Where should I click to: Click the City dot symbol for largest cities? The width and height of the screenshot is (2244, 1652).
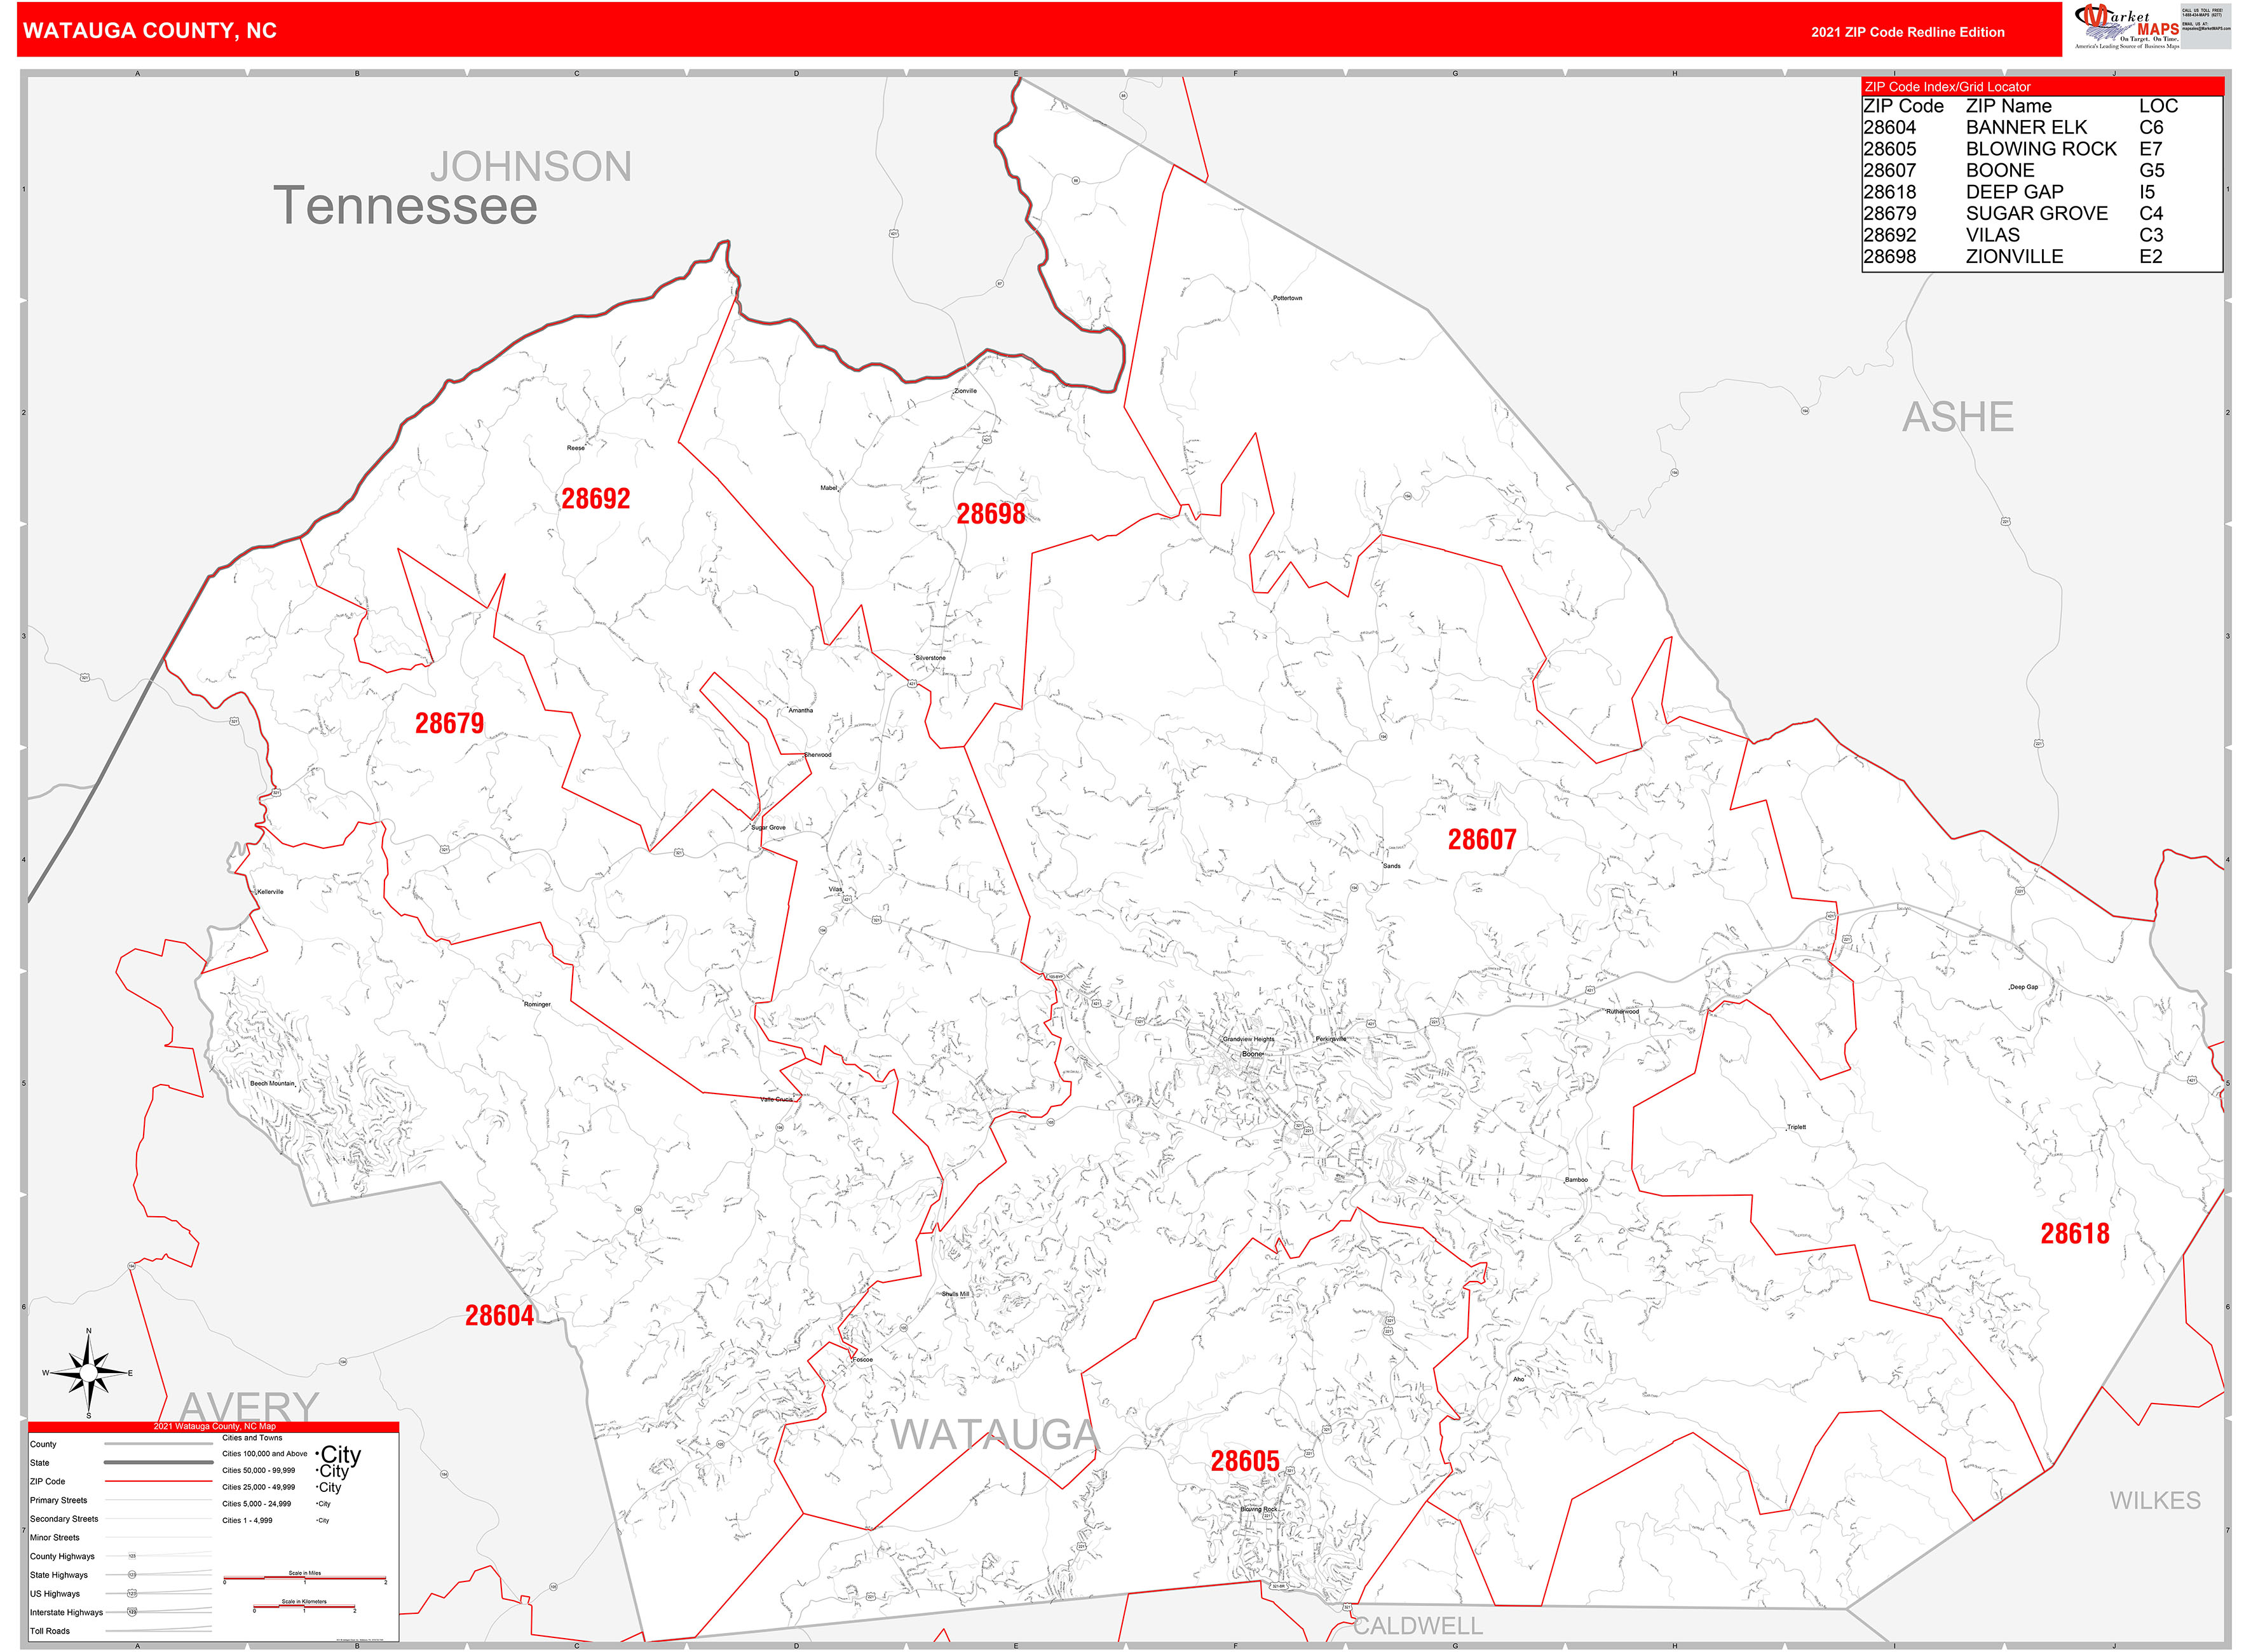(x=318, y=1454)
